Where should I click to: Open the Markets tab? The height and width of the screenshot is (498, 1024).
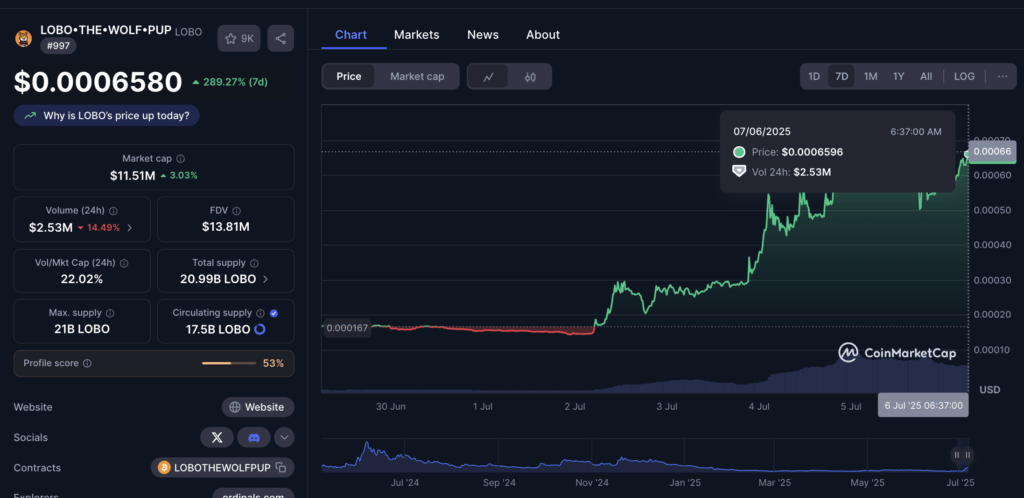click(417, 35)
